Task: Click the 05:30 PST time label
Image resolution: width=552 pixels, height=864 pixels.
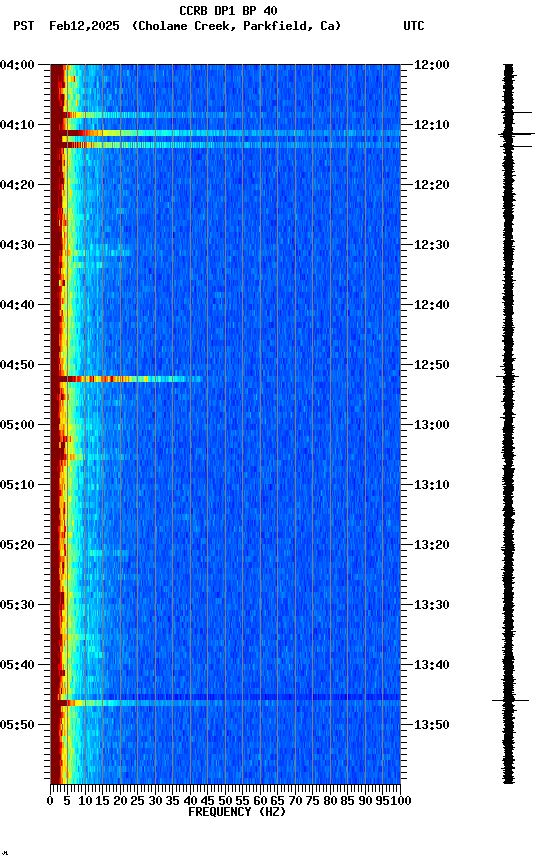Action: pyautogui.click(x=17, y=606)
